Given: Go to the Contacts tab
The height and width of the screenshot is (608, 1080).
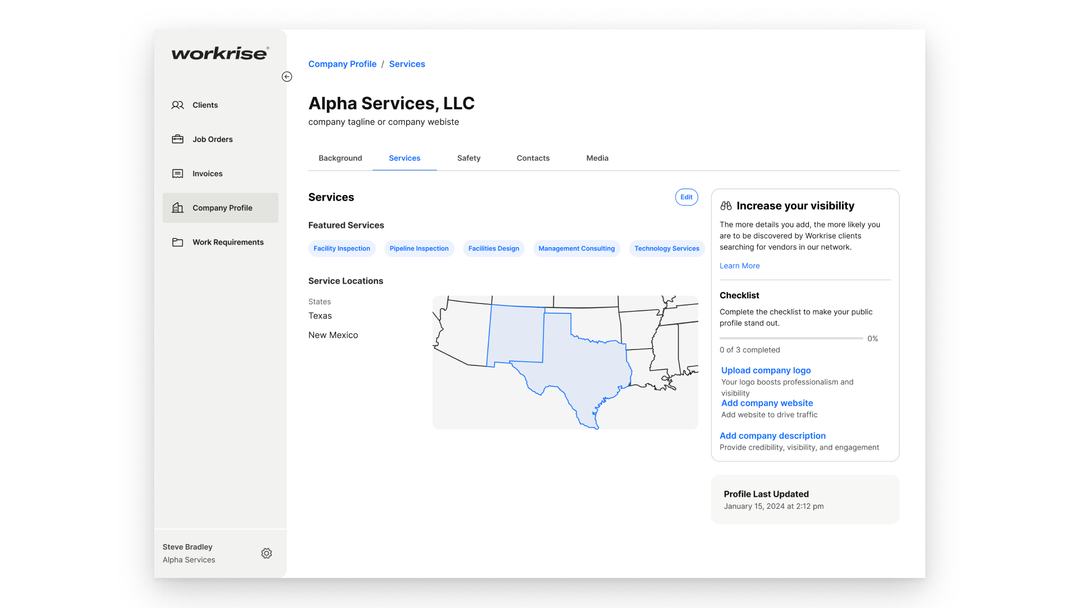Looking at the screenshot, I should (x=533, y=158).
